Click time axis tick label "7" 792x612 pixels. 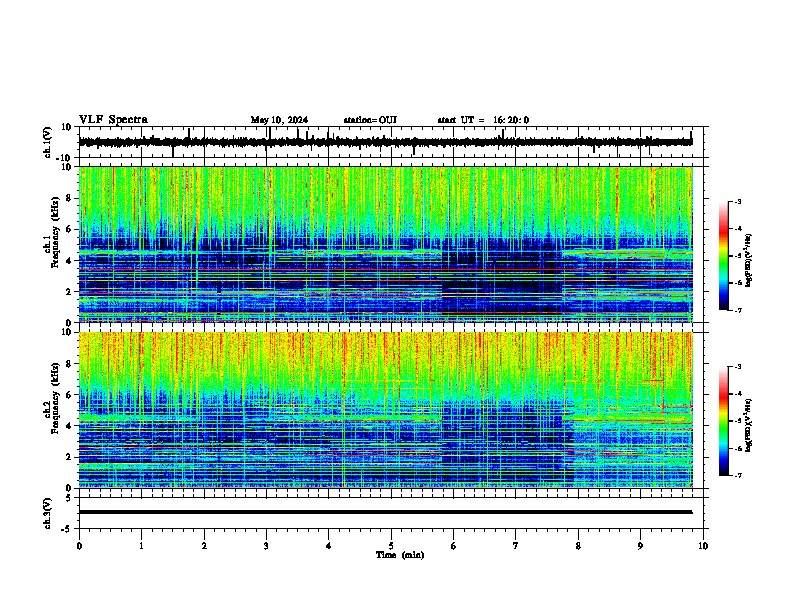pyautogui.click(x=516, y=546)
